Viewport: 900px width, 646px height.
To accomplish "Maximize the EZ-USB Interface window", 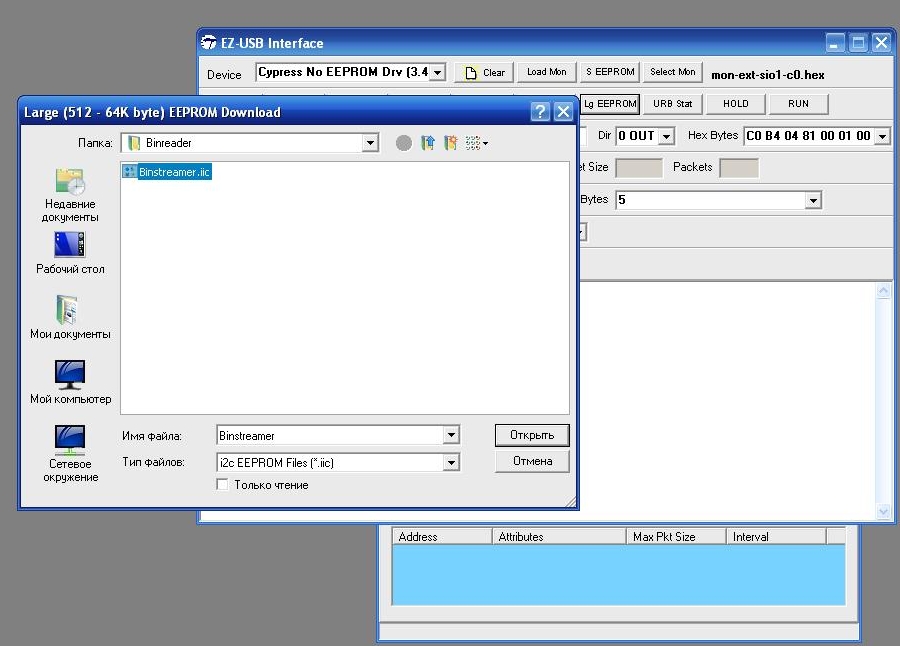I will [858, 43].
